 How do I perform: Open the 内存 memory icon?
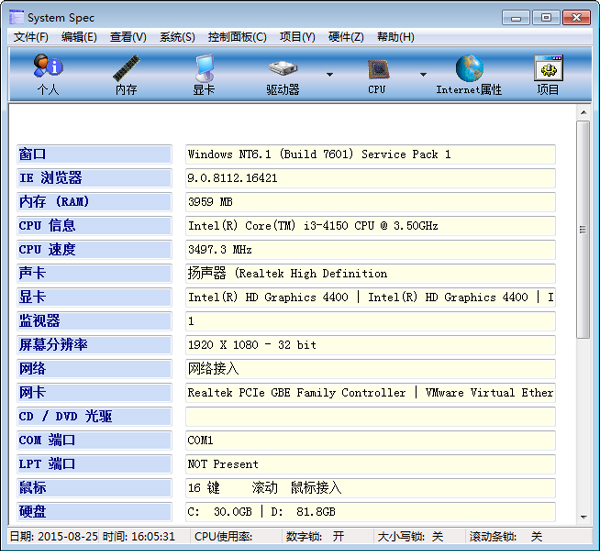(126, 74)
